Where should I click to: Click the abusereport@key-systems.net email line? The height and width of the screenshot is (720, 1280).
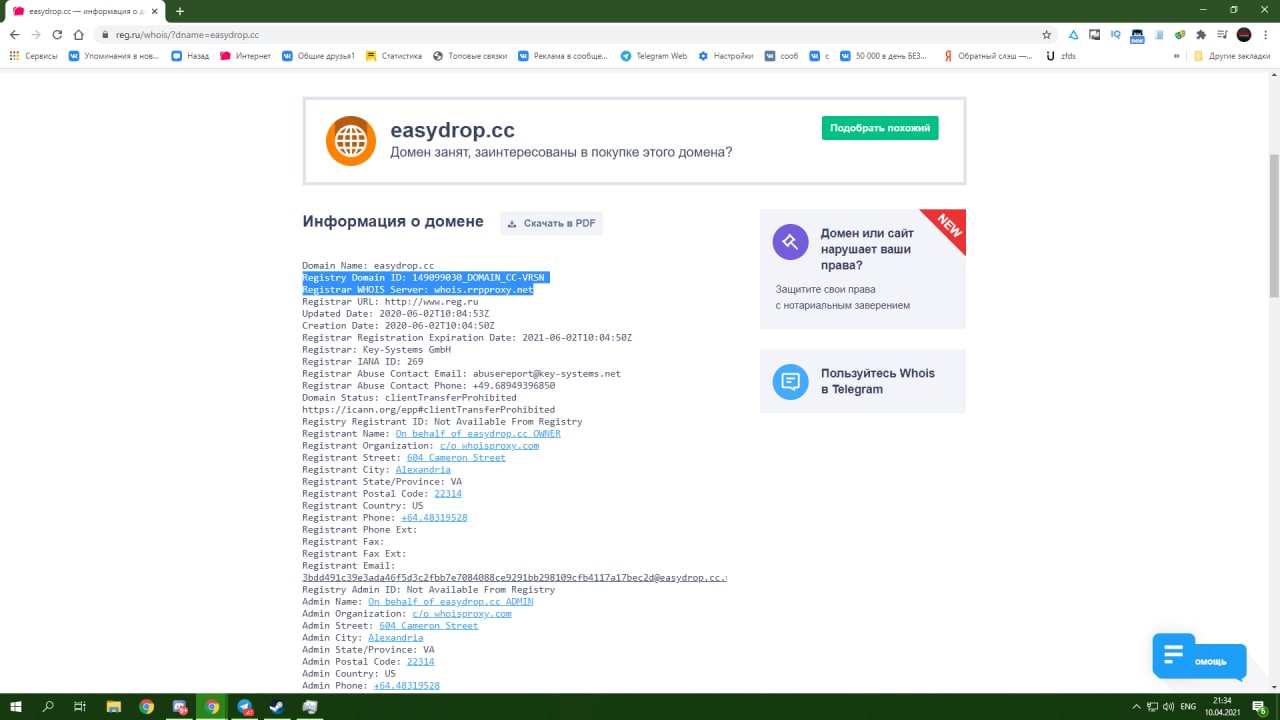pos(461,374)
